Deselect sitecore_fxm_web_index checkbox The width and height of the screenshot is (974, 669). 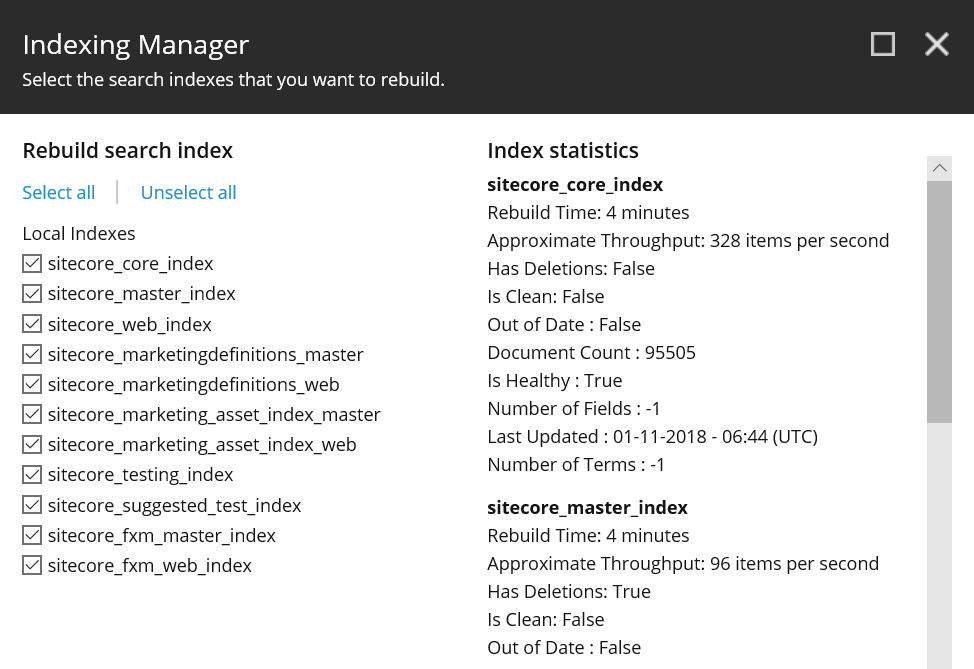coord(32,565)
